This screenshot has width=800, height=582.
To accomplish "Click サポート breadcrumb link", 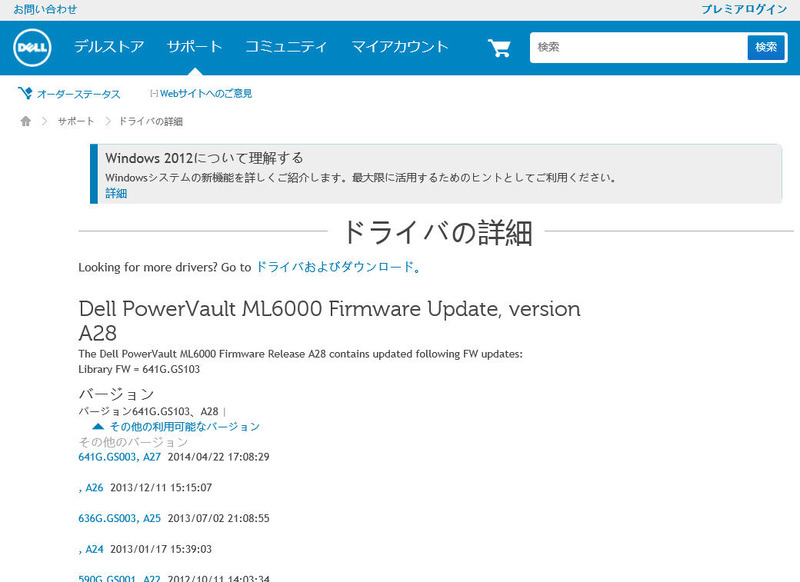I will (76, 121).
